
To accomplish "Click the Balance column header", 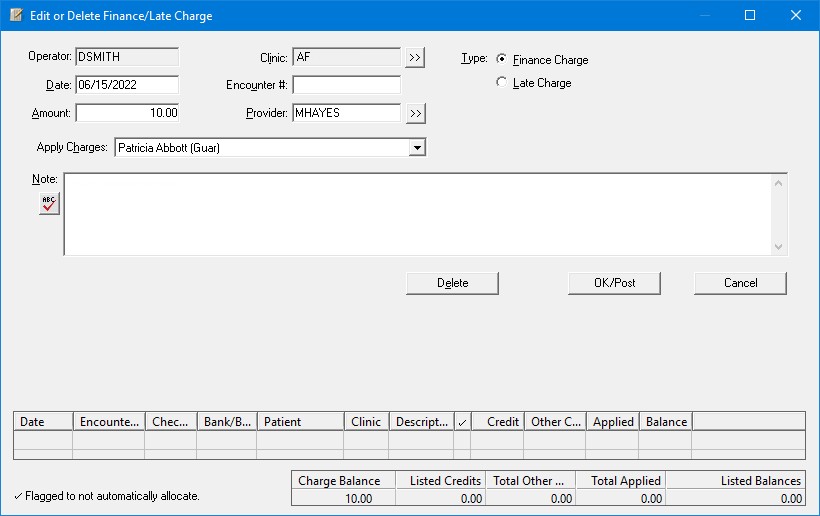I will 665,422.
